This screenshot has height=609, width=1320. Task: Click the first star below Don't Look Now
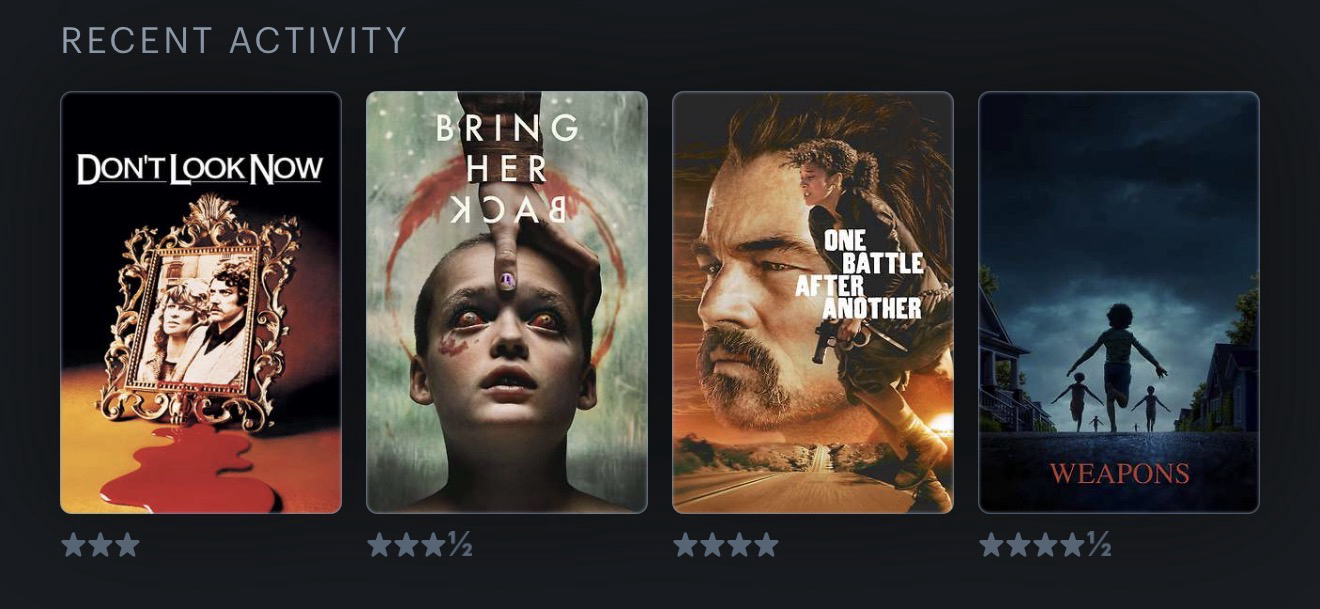pyautogui.click(x=73, y=545)
